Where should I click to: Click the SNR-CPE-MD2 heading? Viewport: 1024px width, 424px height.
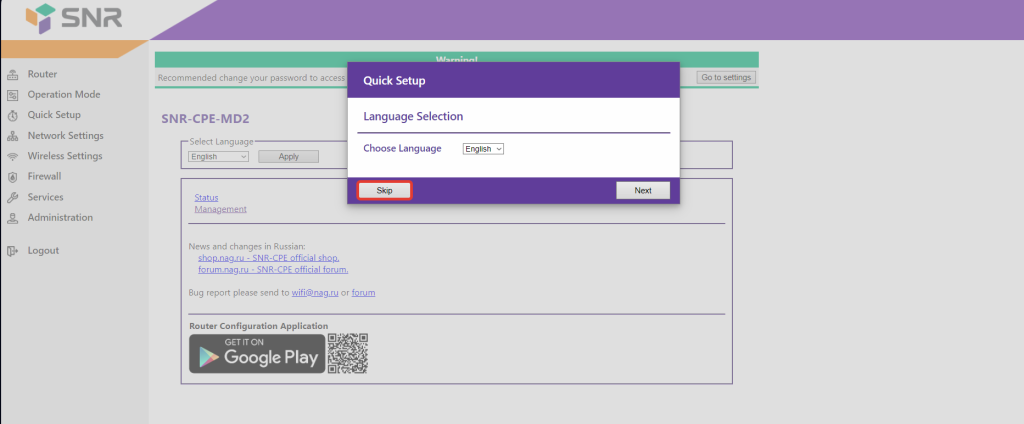tap(206, 120)
